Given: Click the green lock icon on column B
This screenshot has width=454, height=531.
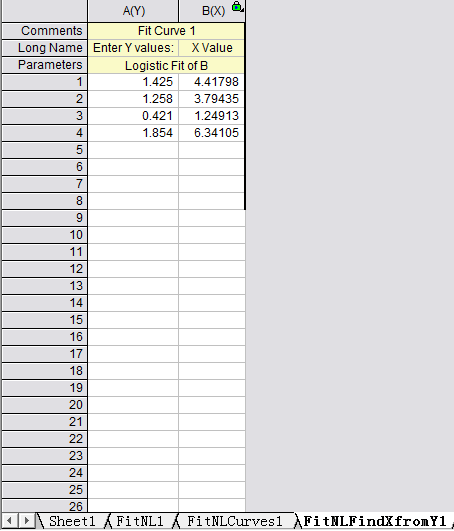Looking at the screenshot, I should tap(237, 7).
